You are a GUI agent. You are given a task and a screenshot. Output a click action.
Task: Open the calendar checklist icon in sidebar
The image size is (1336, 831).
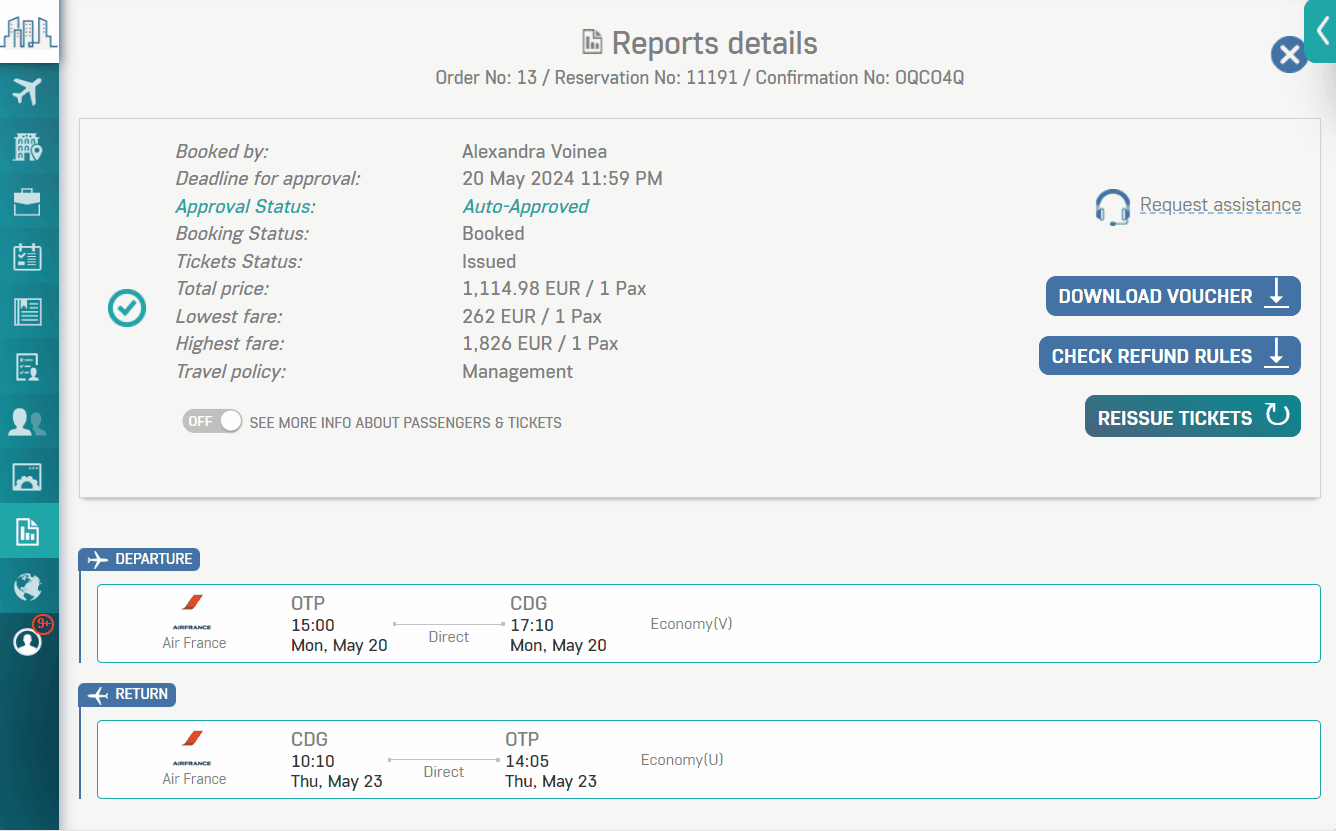pos(27,257)
